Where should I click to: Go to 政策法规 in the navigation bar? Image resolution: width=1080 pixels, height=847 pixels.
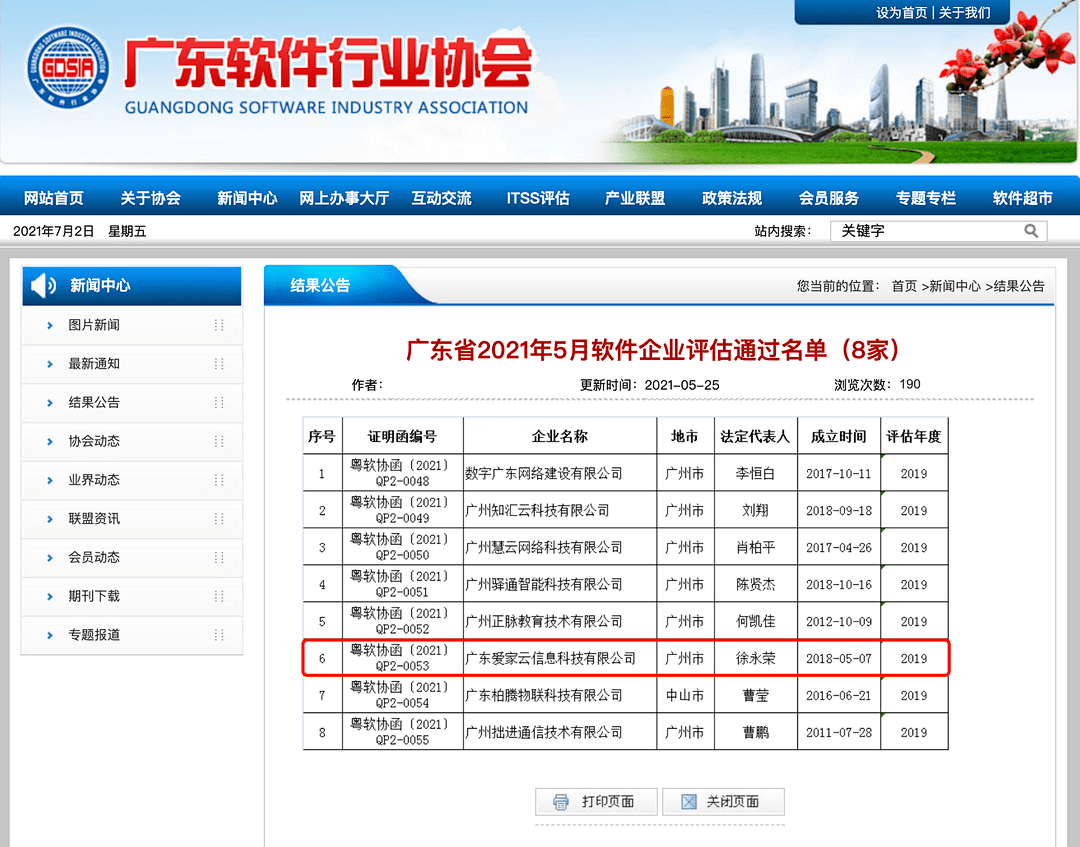(x=732, y=198)
